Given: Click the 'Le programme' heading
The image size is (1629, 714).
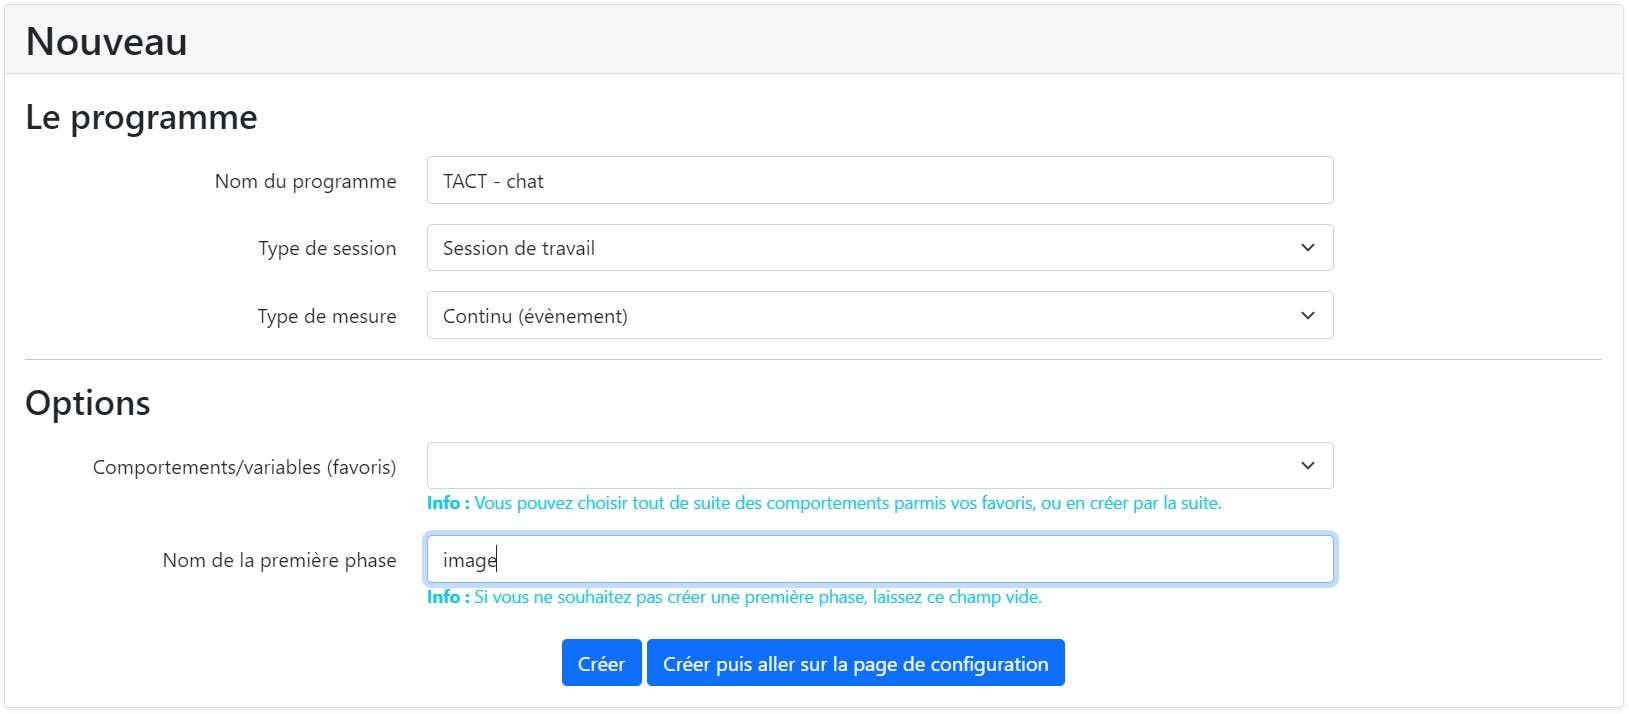Looking at the screenshot, I should pos(141,117).
